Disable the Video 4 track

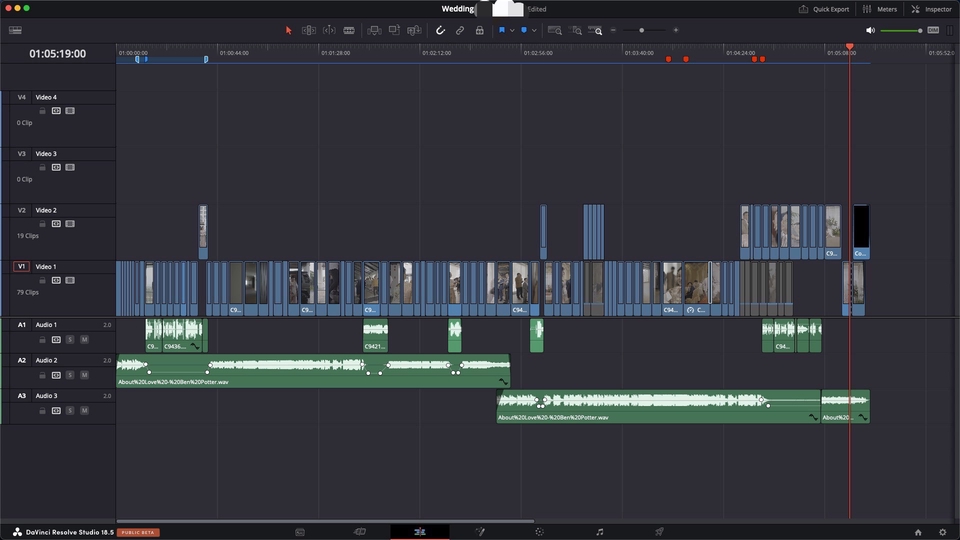70,111
